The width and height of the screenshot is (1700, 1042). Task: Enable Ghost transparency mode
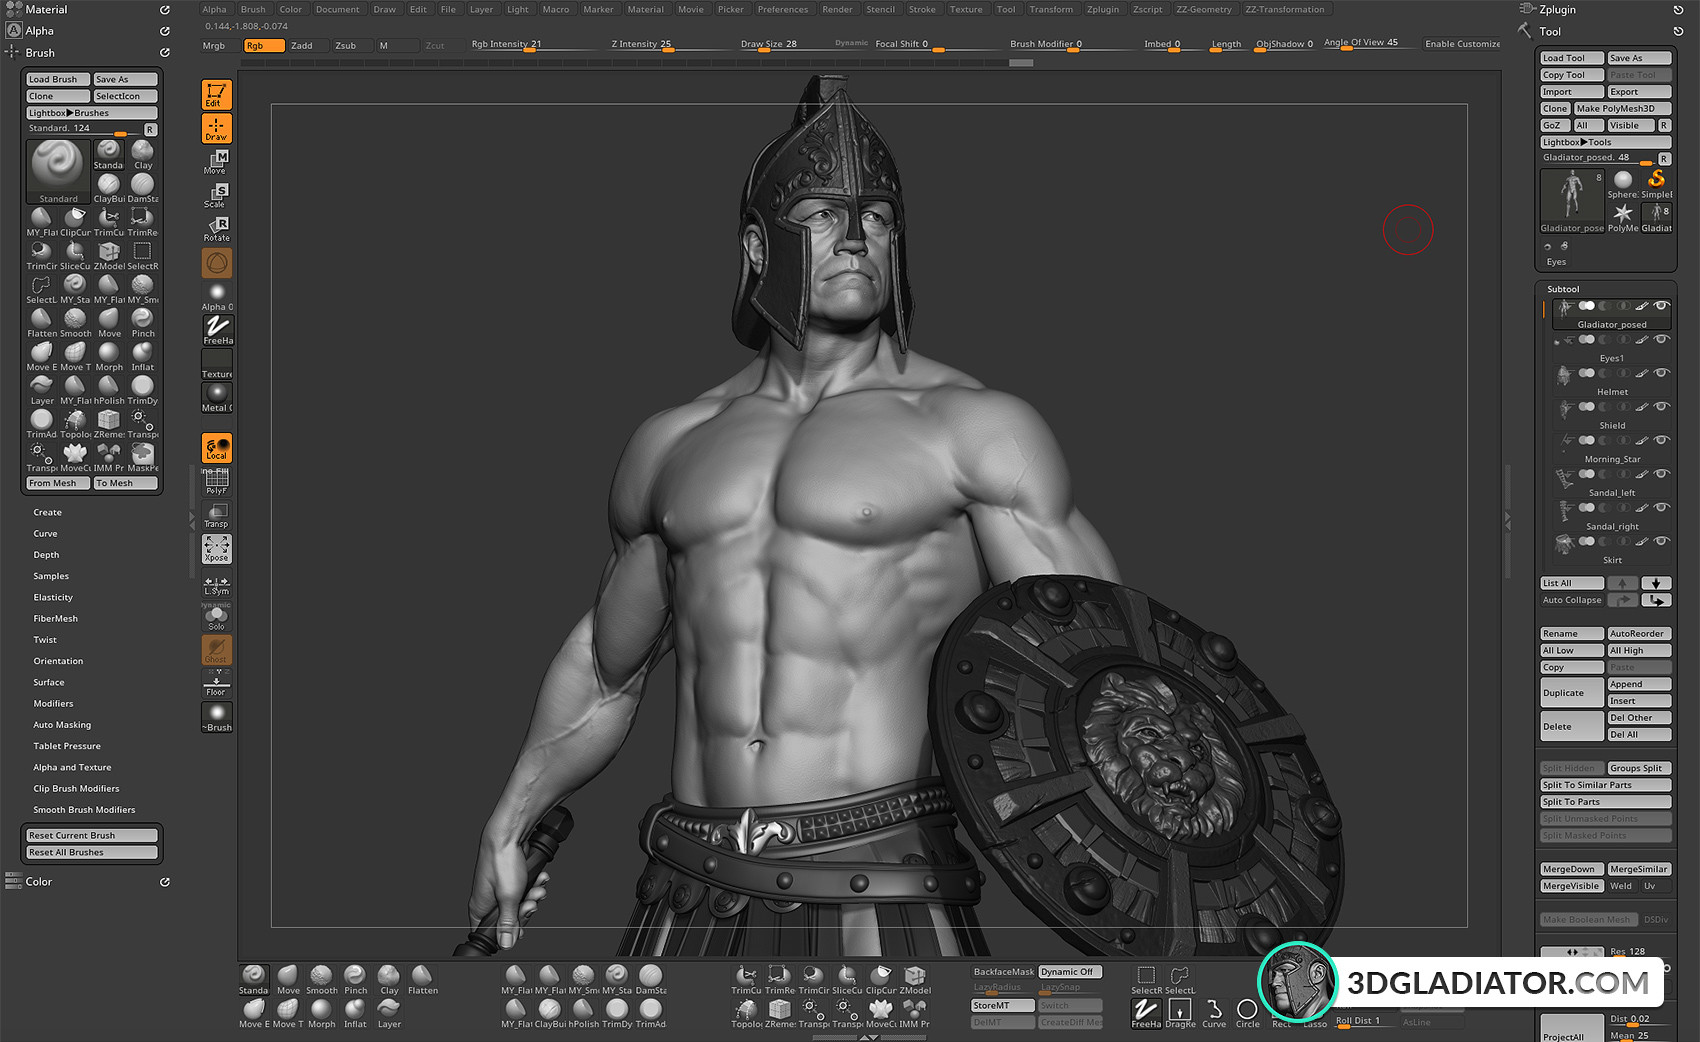coord(215,649)
